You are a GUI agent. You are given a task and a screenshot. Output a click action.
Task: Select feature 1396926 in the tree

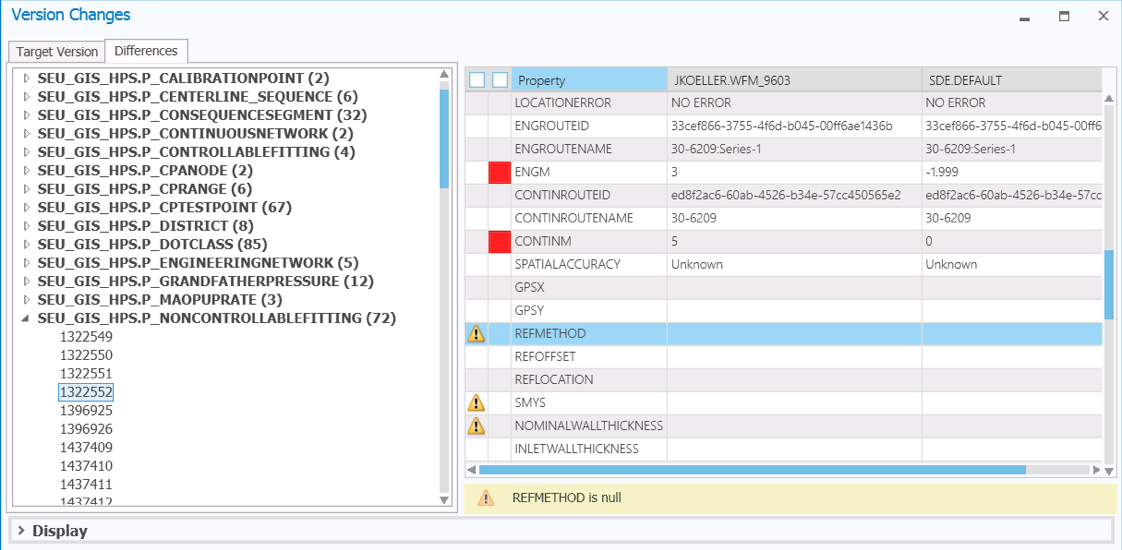click(87, 429)
